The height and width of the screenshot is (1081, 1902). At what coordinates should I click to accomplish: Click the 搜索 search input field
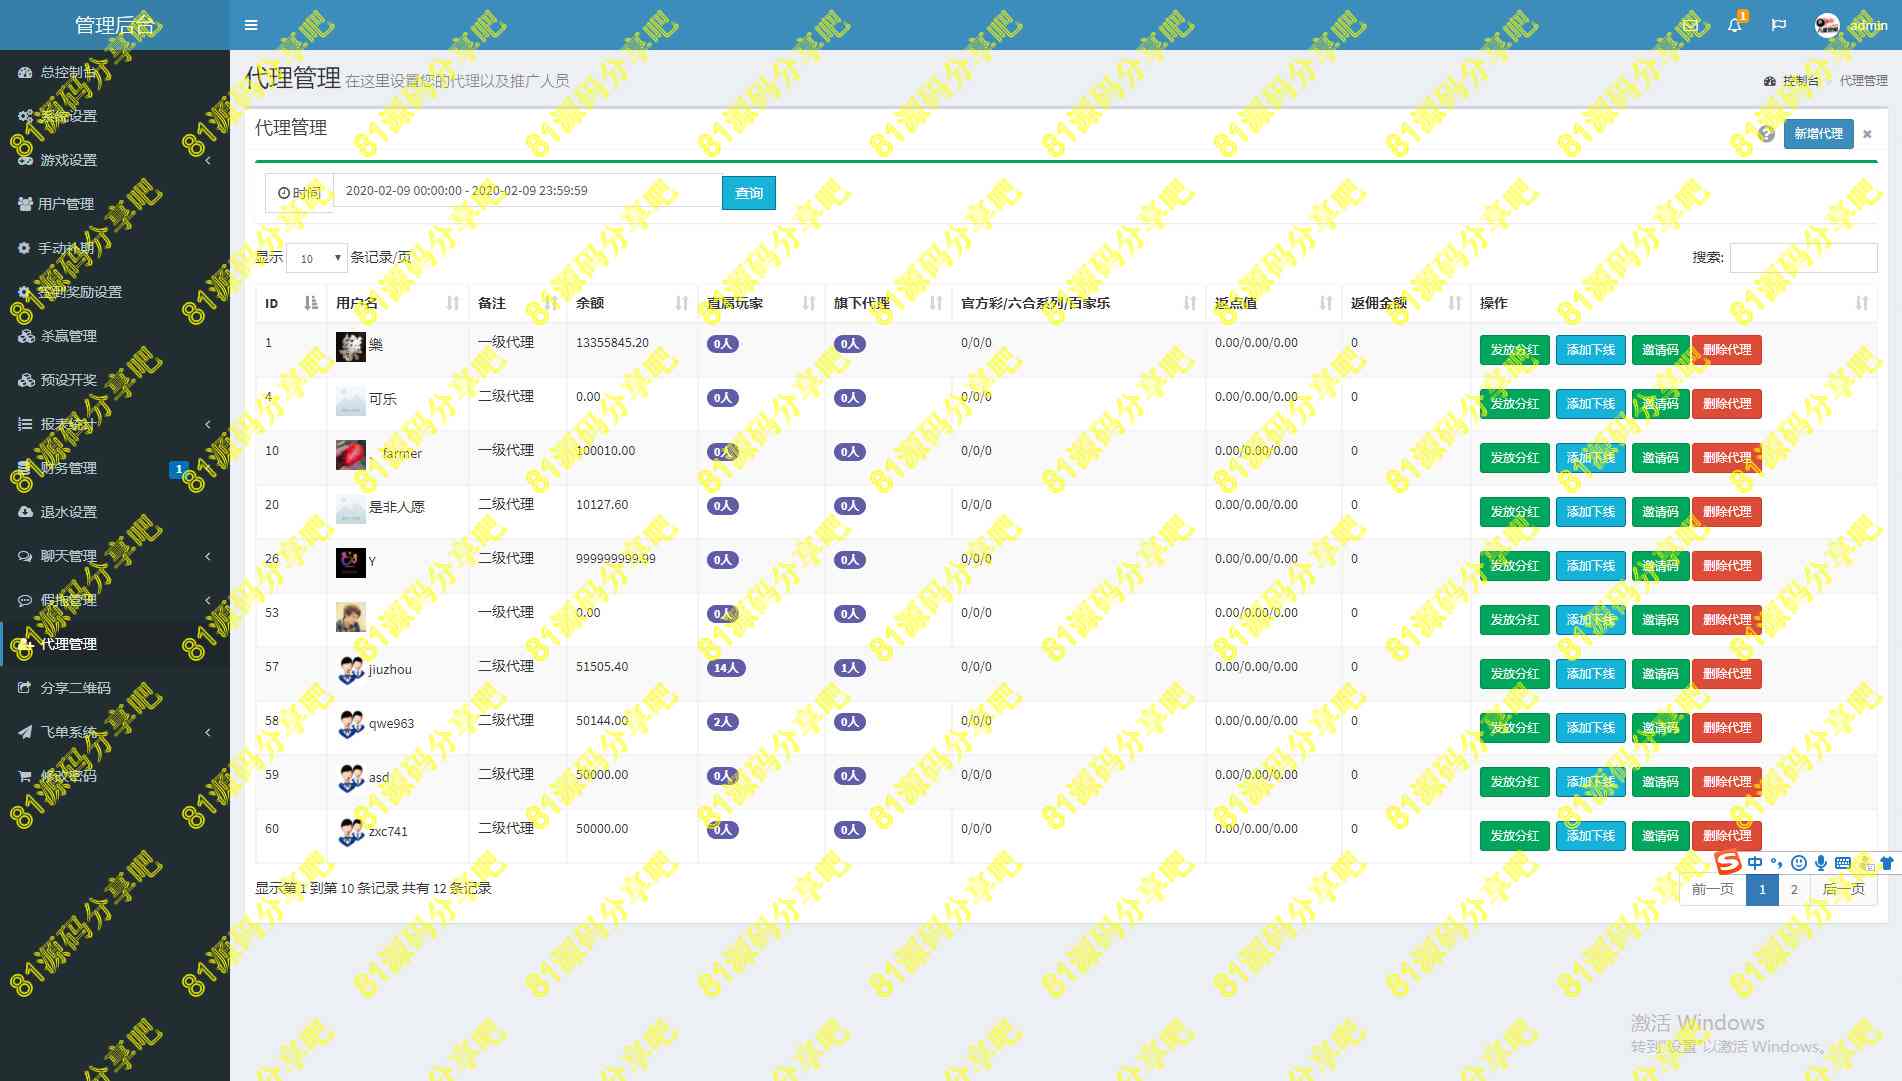click(1802, 258)
